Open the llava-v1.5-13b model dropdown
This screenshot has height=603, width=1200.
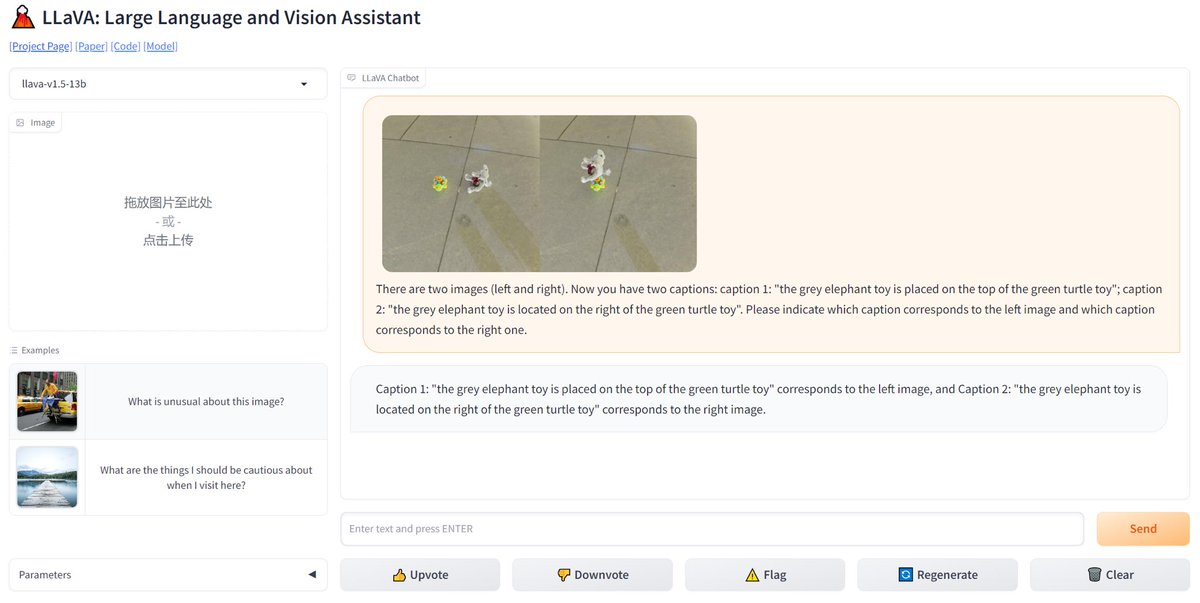click(168, 84)
